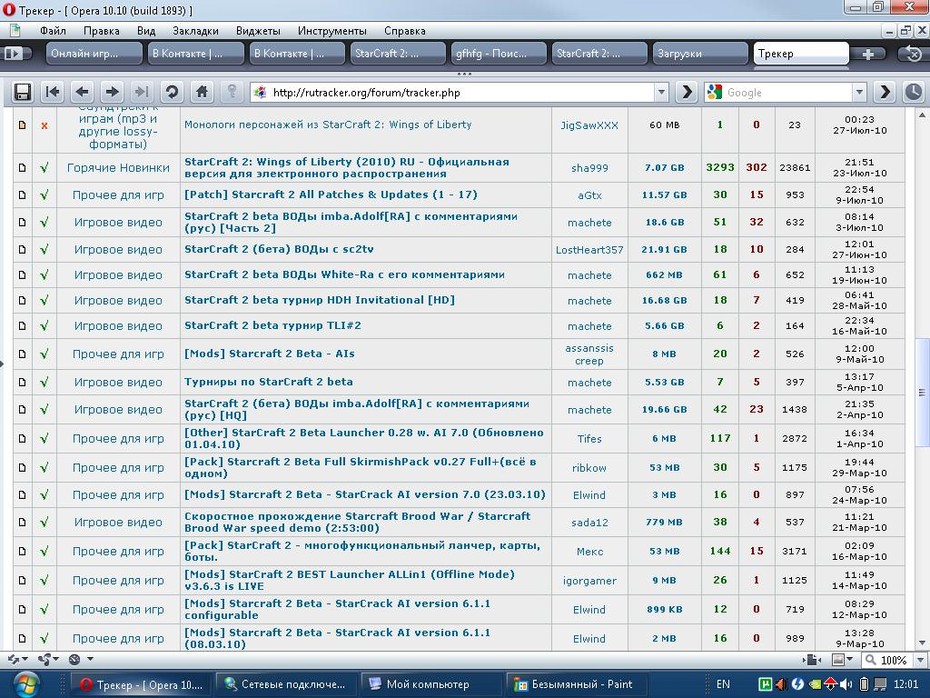Click the save page floppy icon
This screenshot has width=930, height=698.
tap(23, 92)
